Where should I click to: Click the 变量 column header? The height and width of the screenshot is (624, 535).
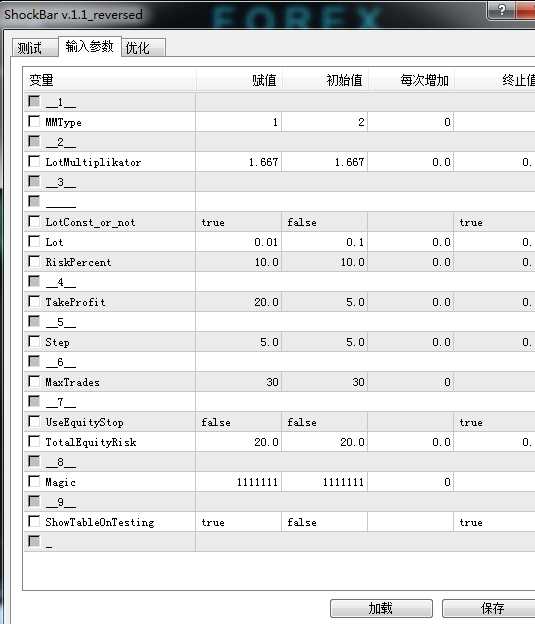click(110, 80)
